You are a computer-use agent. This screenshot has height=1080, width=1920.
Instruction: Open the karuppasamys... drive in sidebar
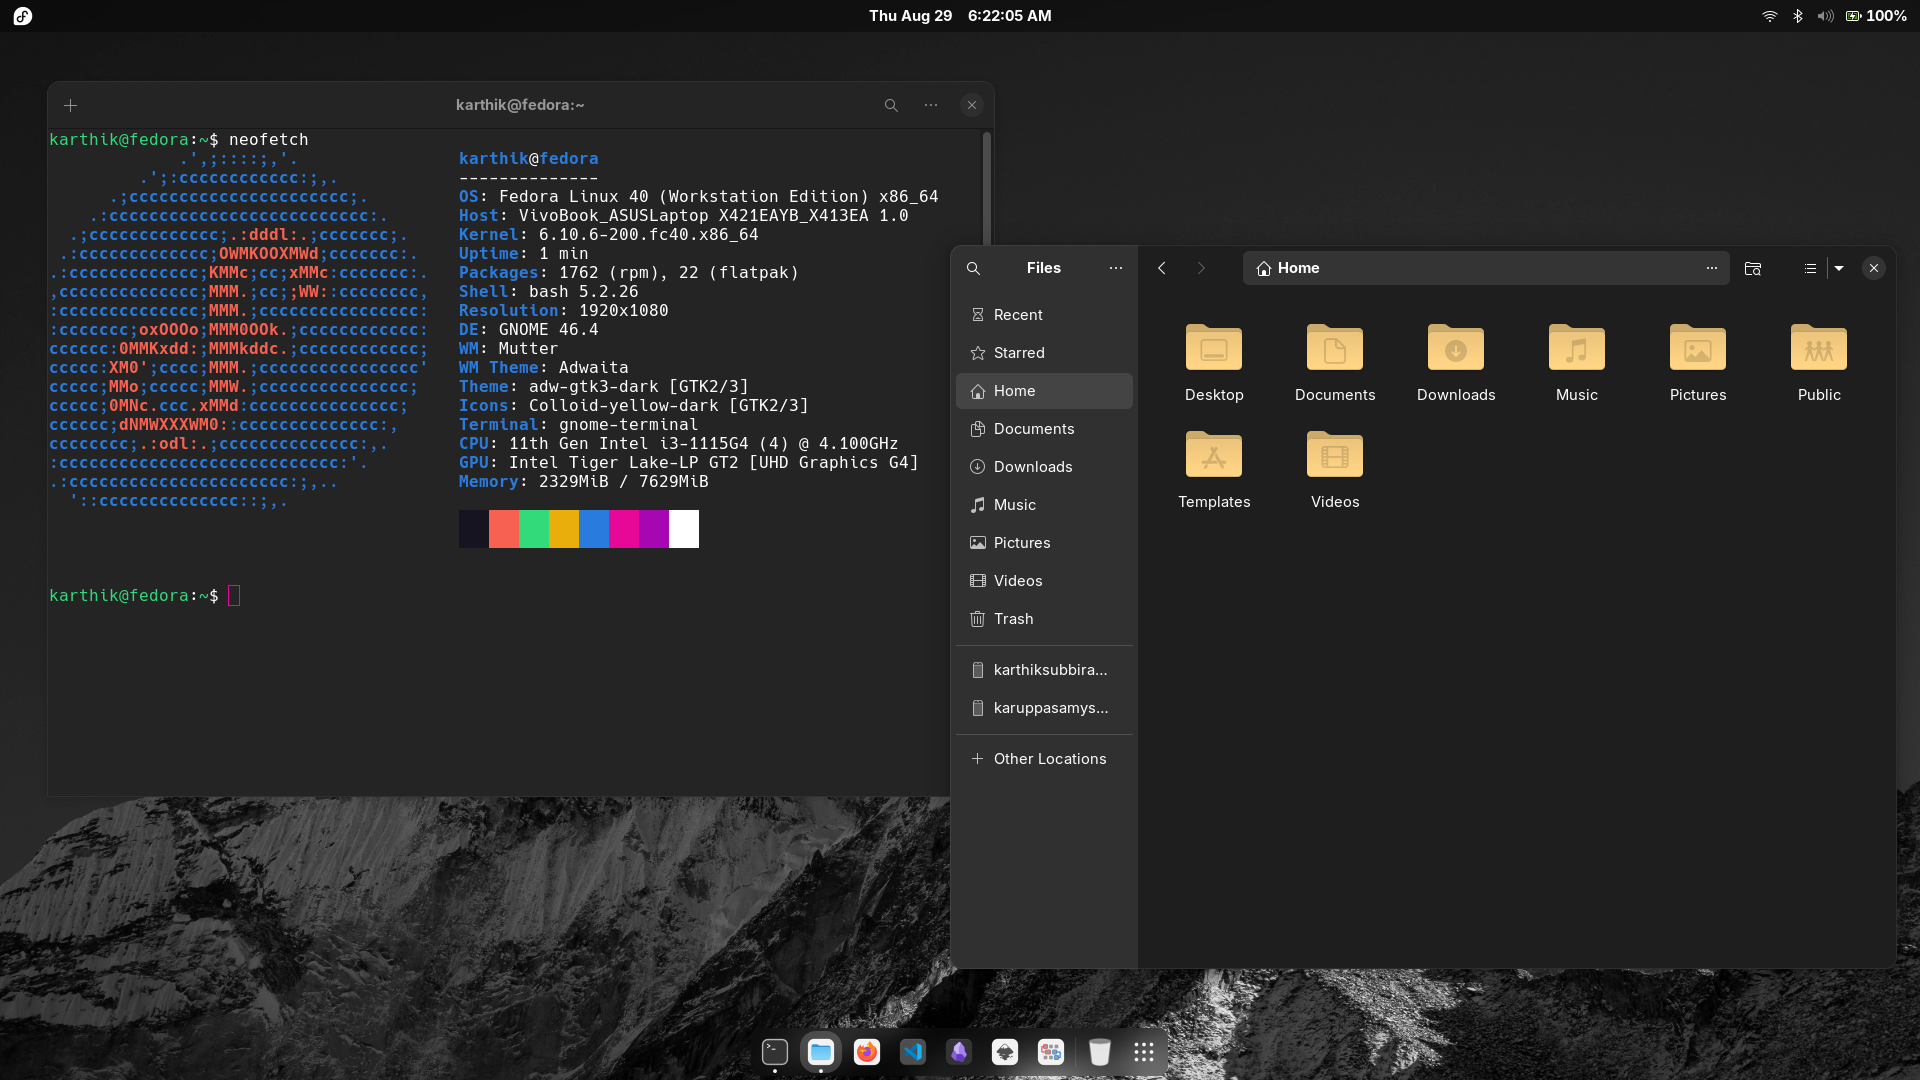[x=1044, y=708]
